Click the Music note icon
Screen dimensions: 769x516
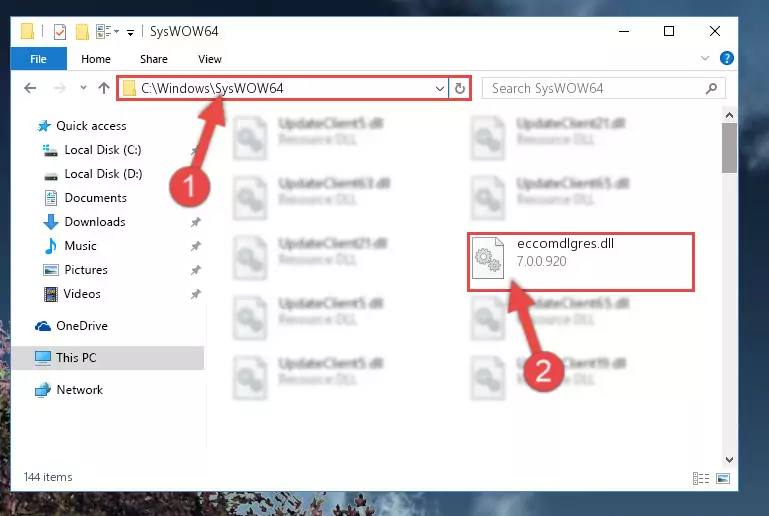click(51, 246)
